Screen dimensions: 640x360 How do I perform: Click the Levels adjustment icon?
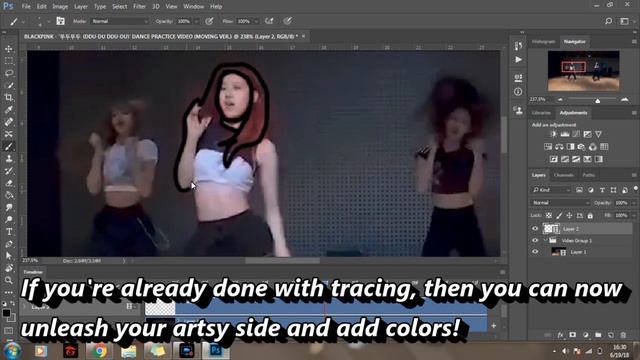tap(565, 134)
